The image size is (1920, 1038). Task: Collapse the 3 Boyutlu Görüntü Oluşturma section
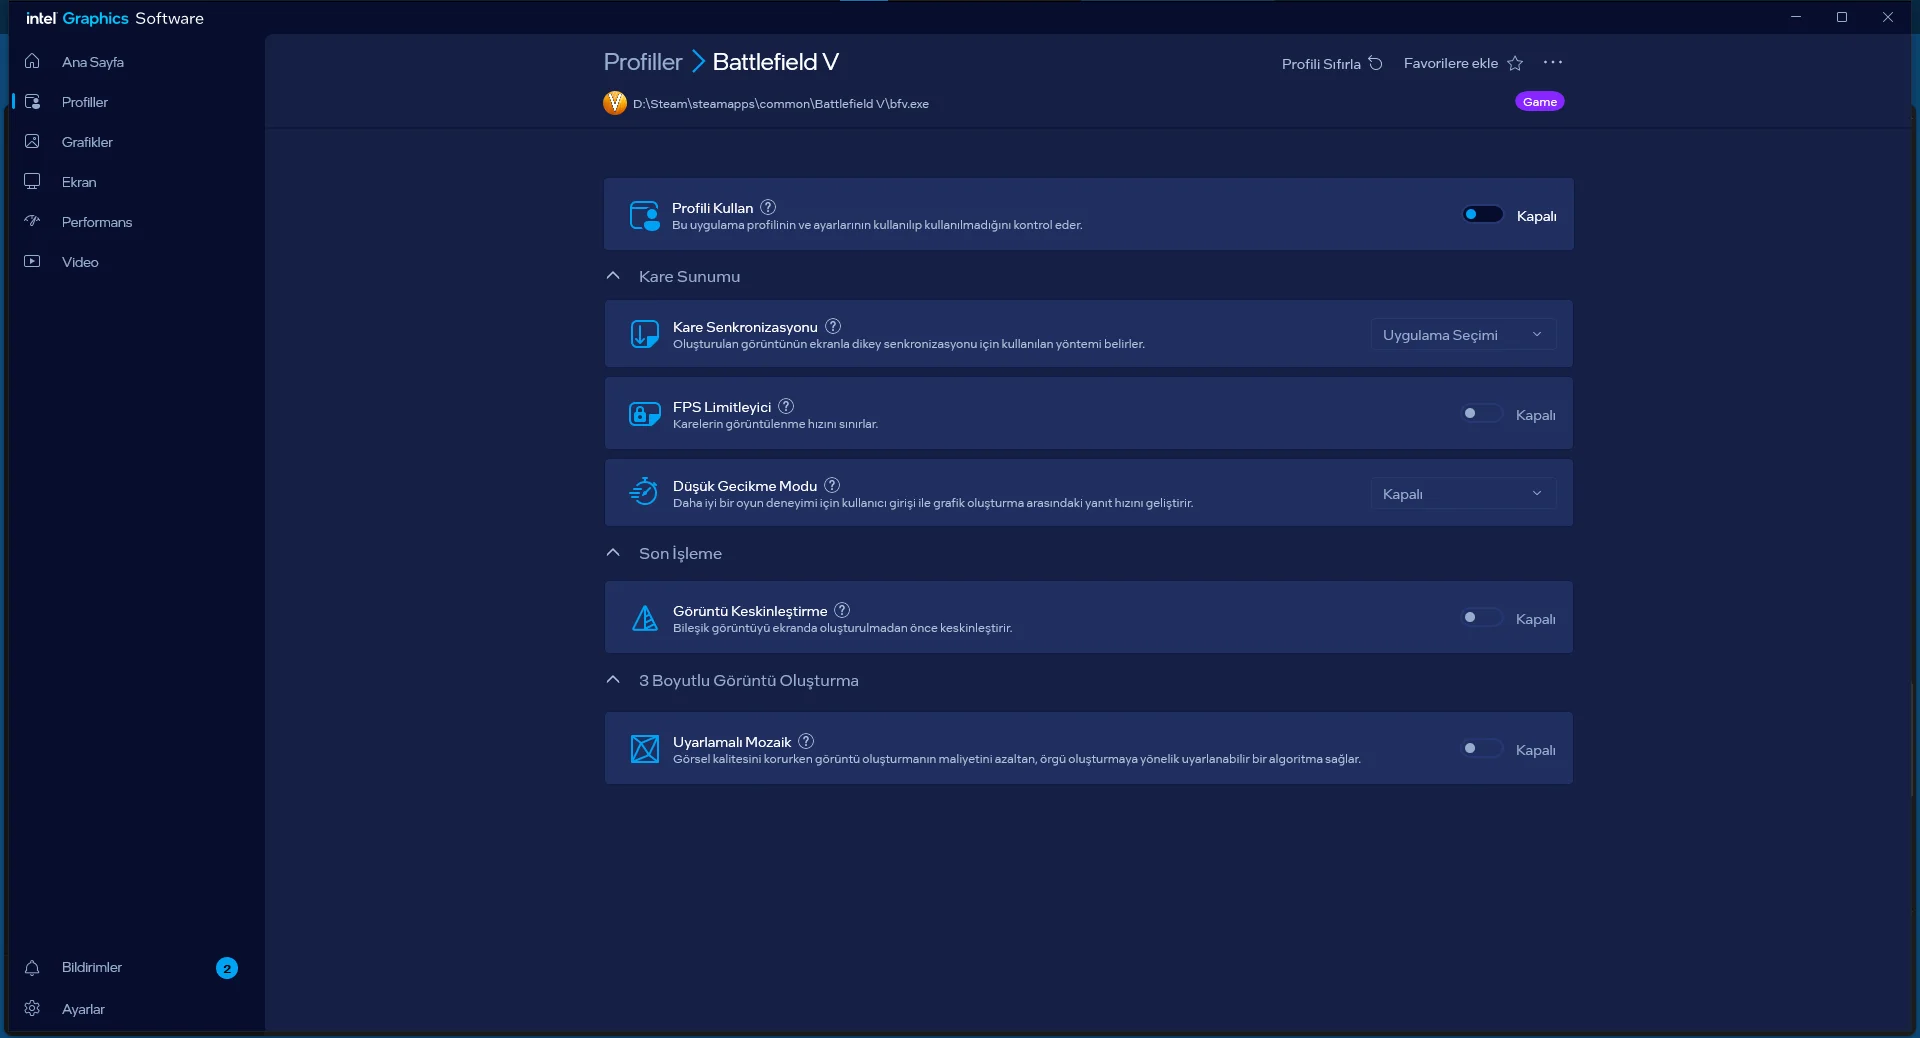613,680
